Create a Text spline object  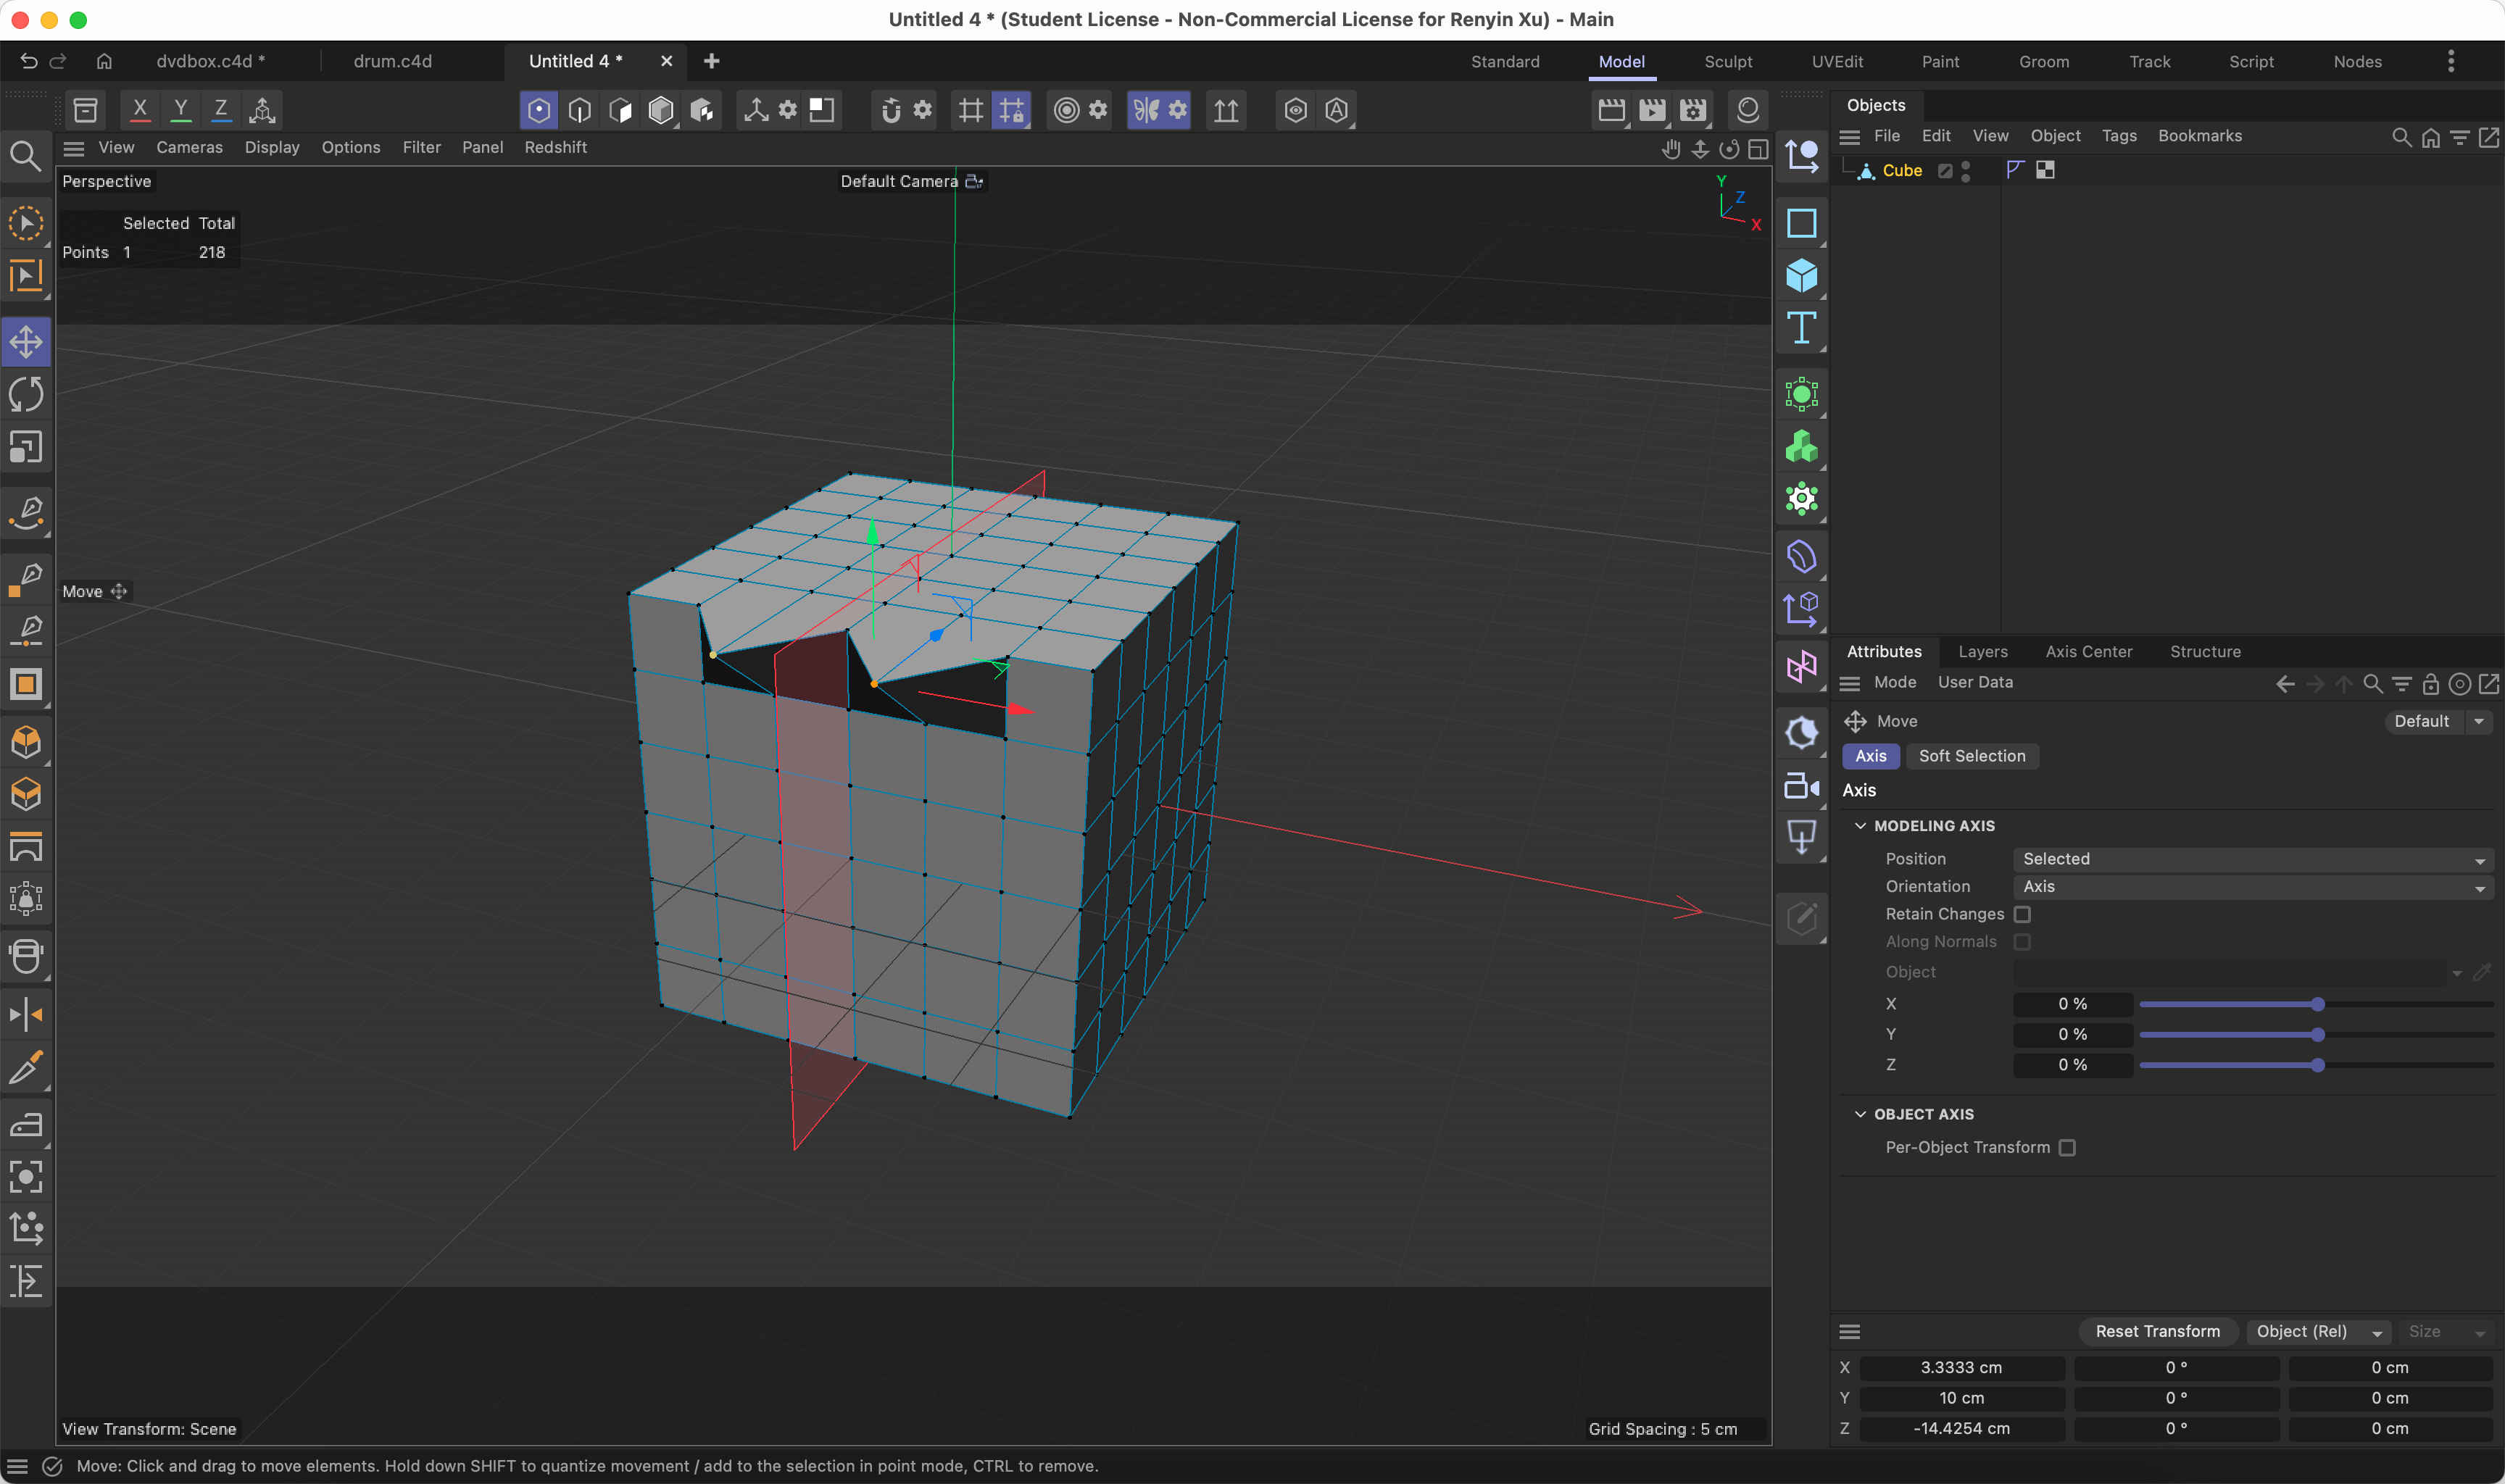(1801, 328)
